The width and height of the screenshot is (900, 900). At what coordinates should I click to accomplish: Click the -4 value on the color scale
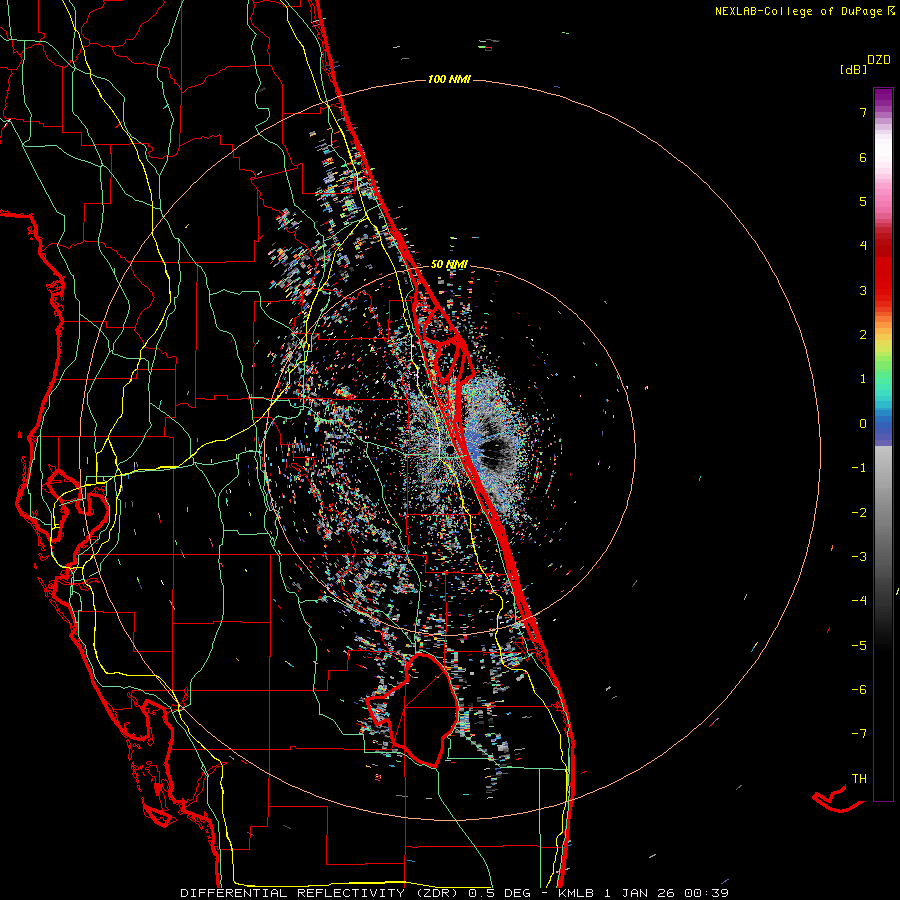coord(859,601)
